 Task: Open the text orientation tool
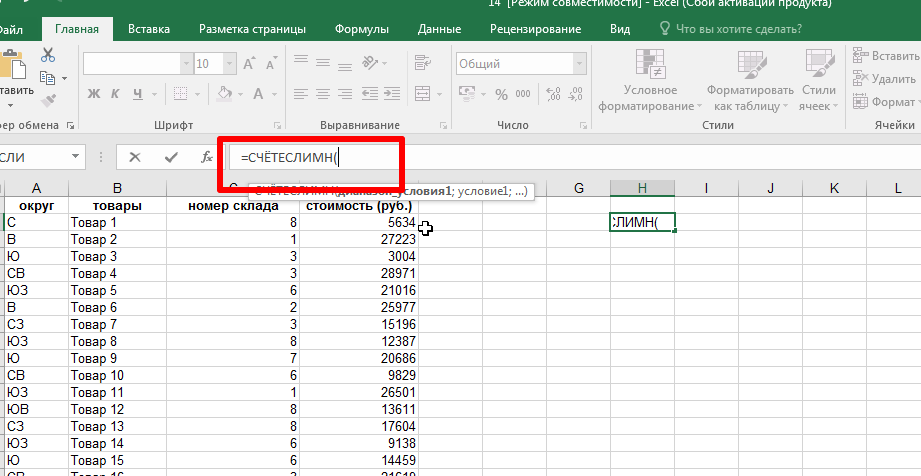pyautogui.click(x=371, y=62)
